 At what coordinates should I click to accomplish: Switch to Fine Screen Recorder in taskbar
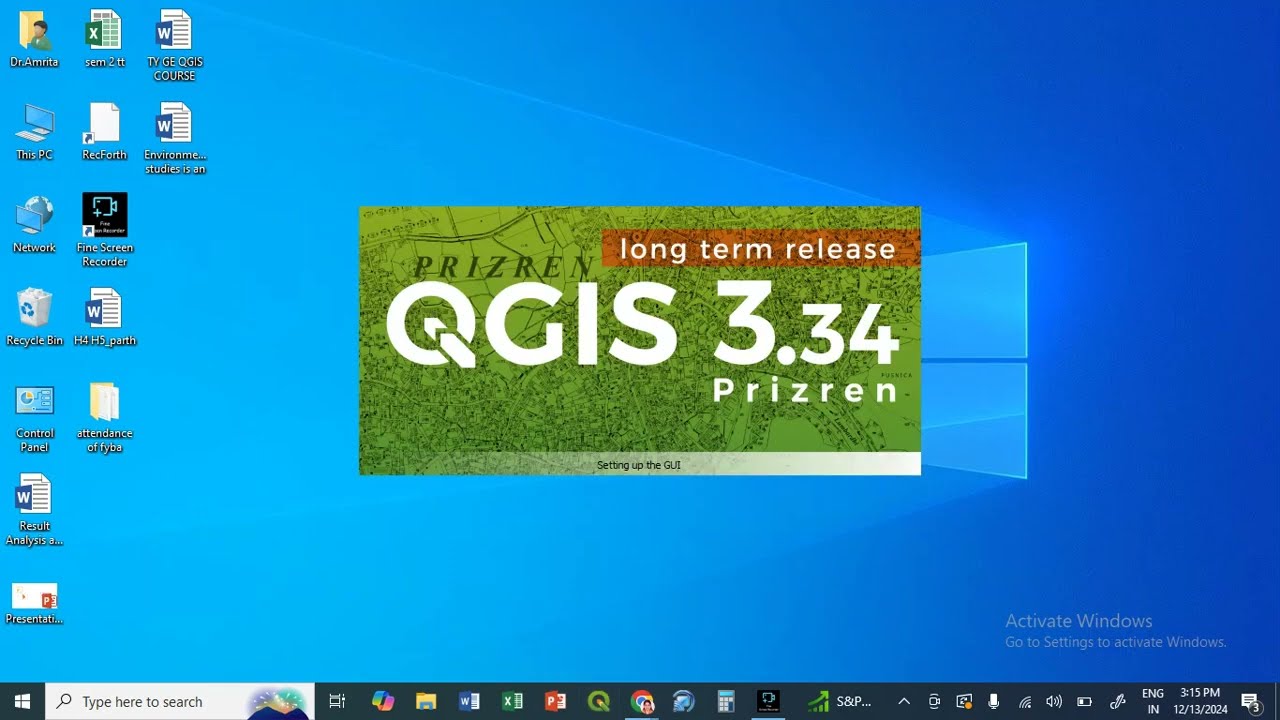point(769,701)
